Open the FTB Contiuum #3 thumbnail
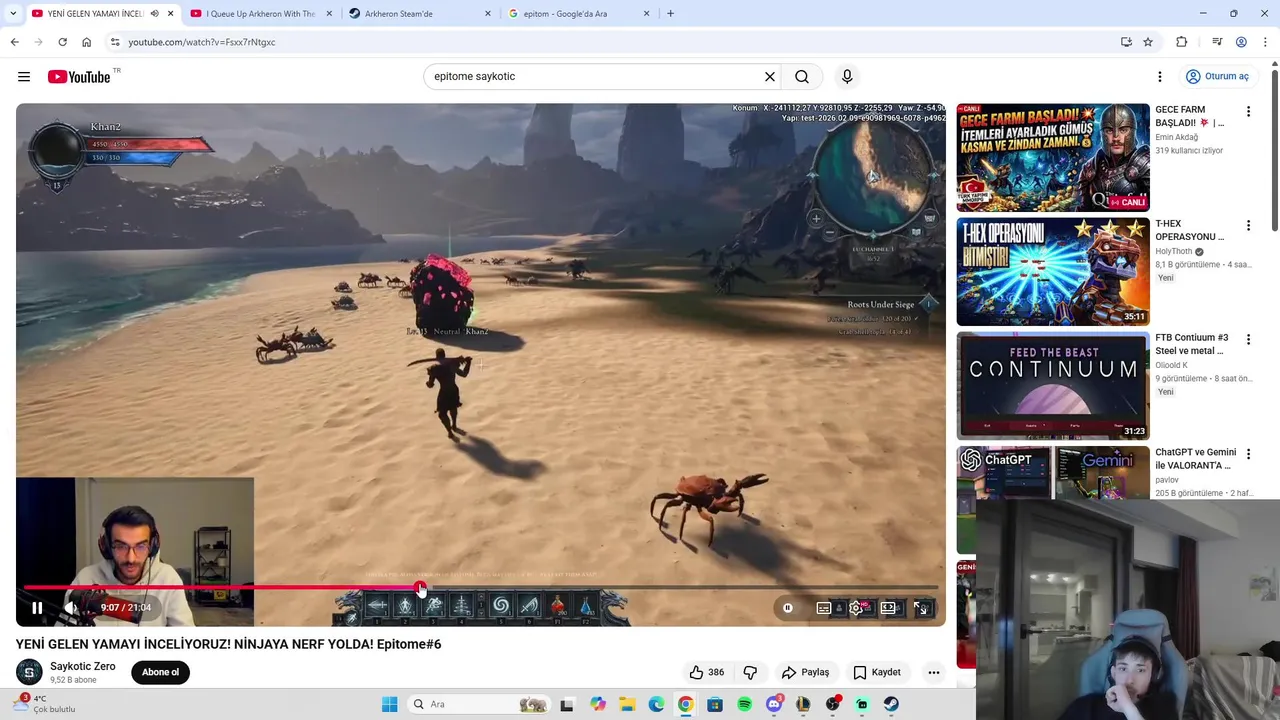This screenshot has width=1280, height=720. click(1053, 385)
